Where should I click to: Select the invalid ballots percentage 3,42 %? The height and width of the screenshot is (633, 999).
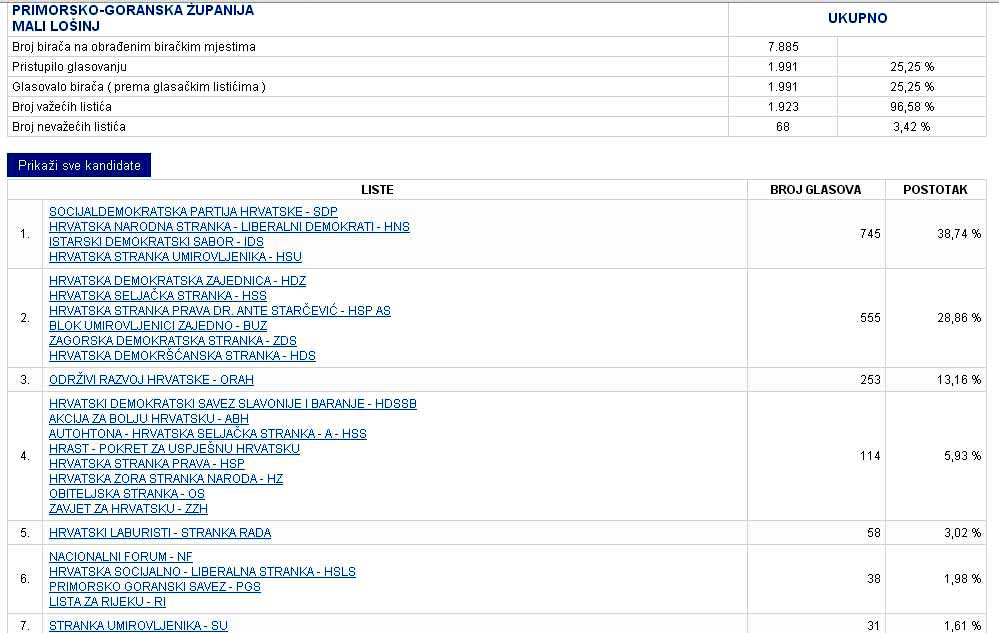click(x=912, y=127)
